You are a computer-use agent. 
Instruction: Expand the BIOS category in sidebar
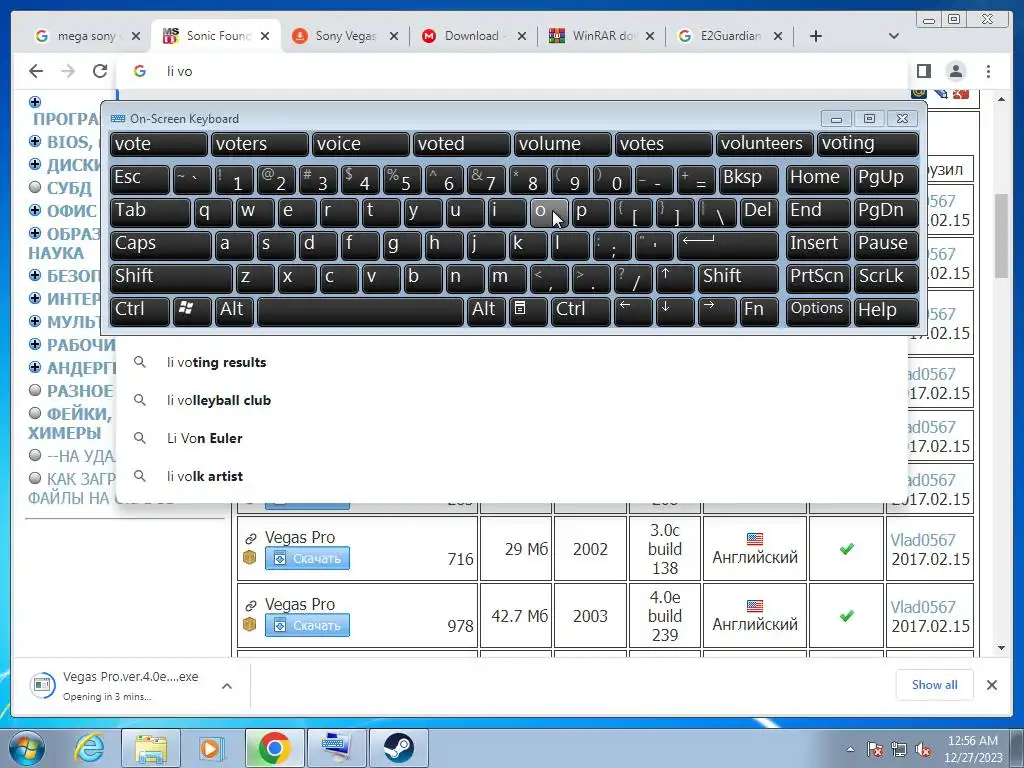(x=35, y=141)
